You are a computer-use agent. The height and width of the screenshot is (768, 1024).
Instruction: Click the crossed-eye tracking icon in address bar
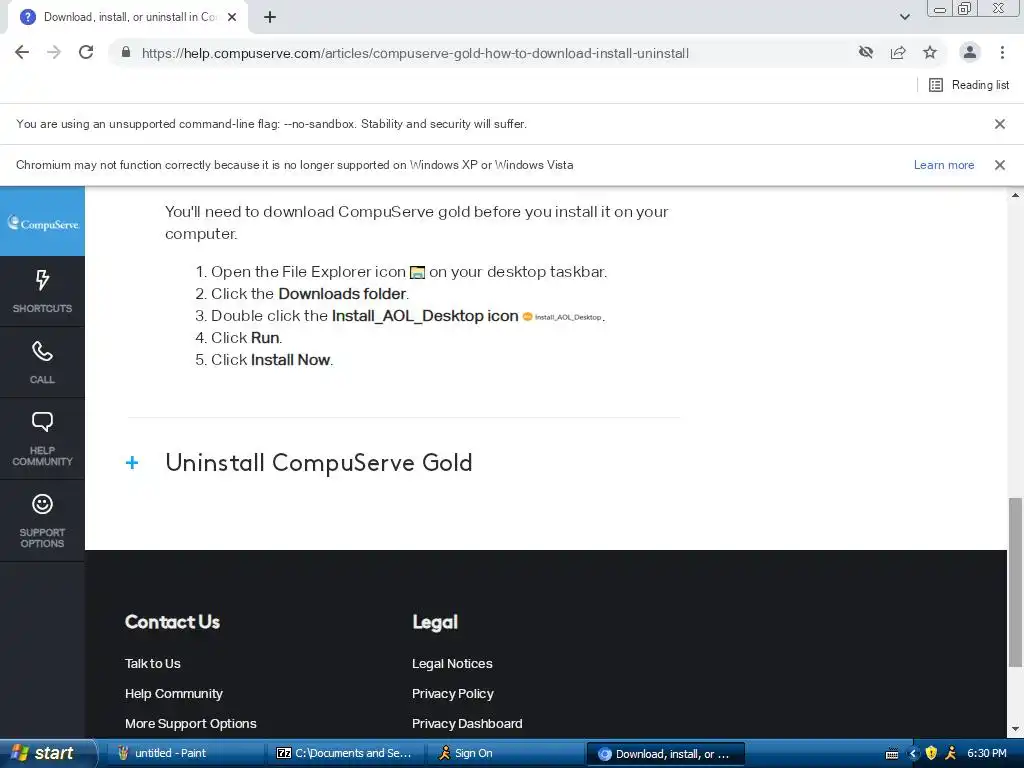pos(866,53)
